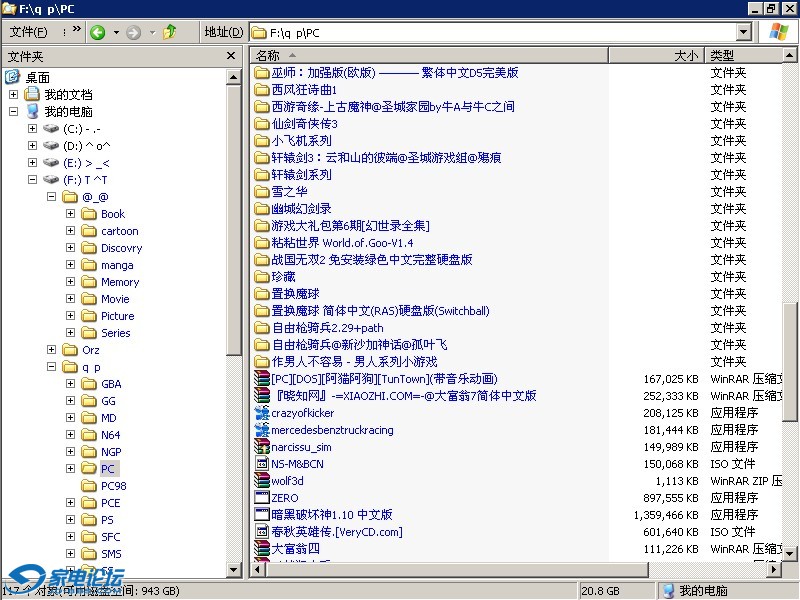Image resolution: width=800 pixels, height=600 pixels.
Task: Click the Back navigation arrow
Action: (97, 31)
